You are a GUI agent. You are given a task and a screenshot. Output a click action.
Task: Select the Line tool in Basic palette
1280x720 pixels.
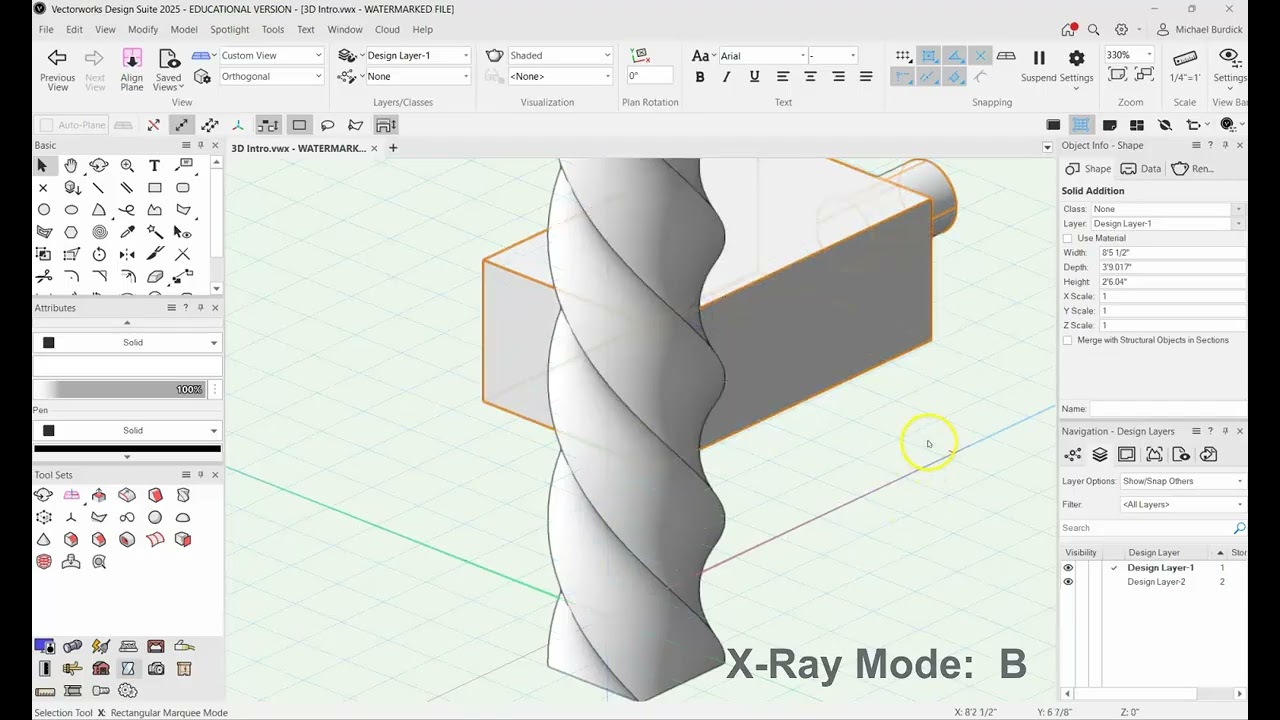tap(99, 188)
